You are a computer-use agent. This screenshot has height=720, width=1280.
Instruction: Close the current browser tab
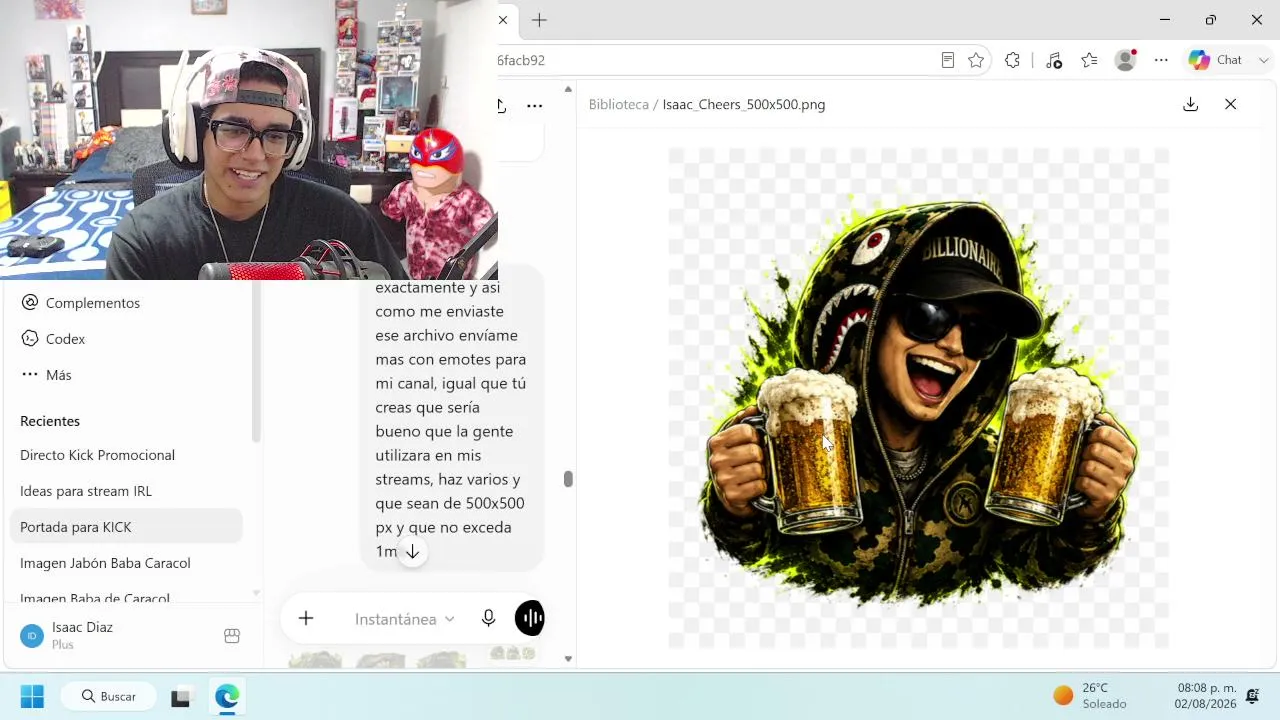(503, 20)
